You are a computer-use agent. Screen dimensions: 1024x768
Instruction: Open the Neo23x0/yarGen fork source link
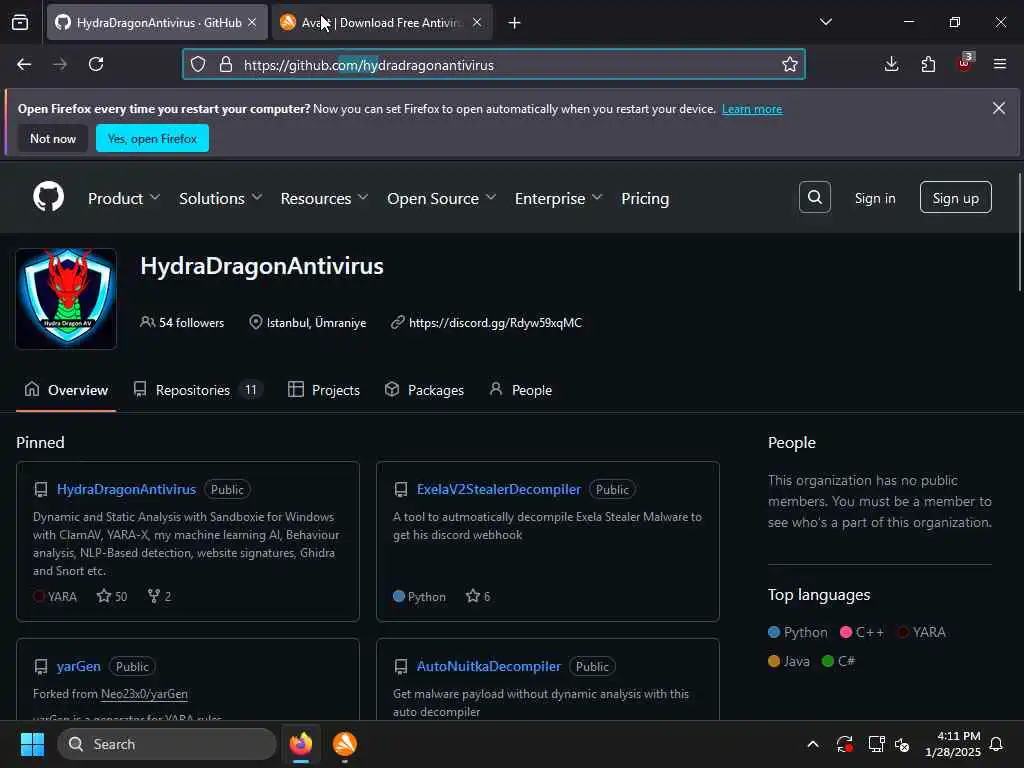144,694
